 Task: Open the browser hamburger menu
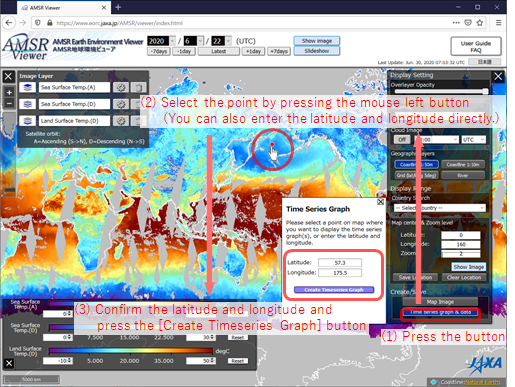(498, 23)
